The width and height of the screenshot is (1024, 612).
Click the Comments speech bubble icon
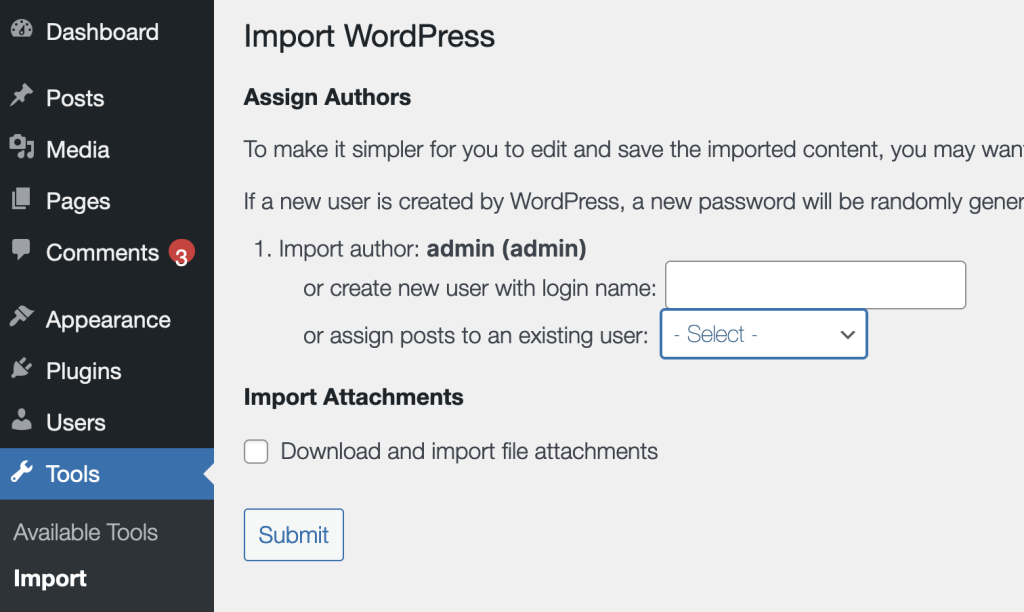click(22, 250)
